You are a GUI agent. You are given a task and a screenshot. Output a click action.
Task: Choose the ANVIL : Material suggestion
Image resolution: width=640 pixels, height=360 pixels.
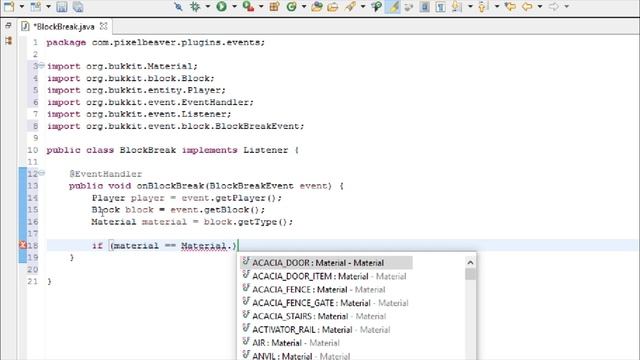pyautogui.click(x=296, y=356)
